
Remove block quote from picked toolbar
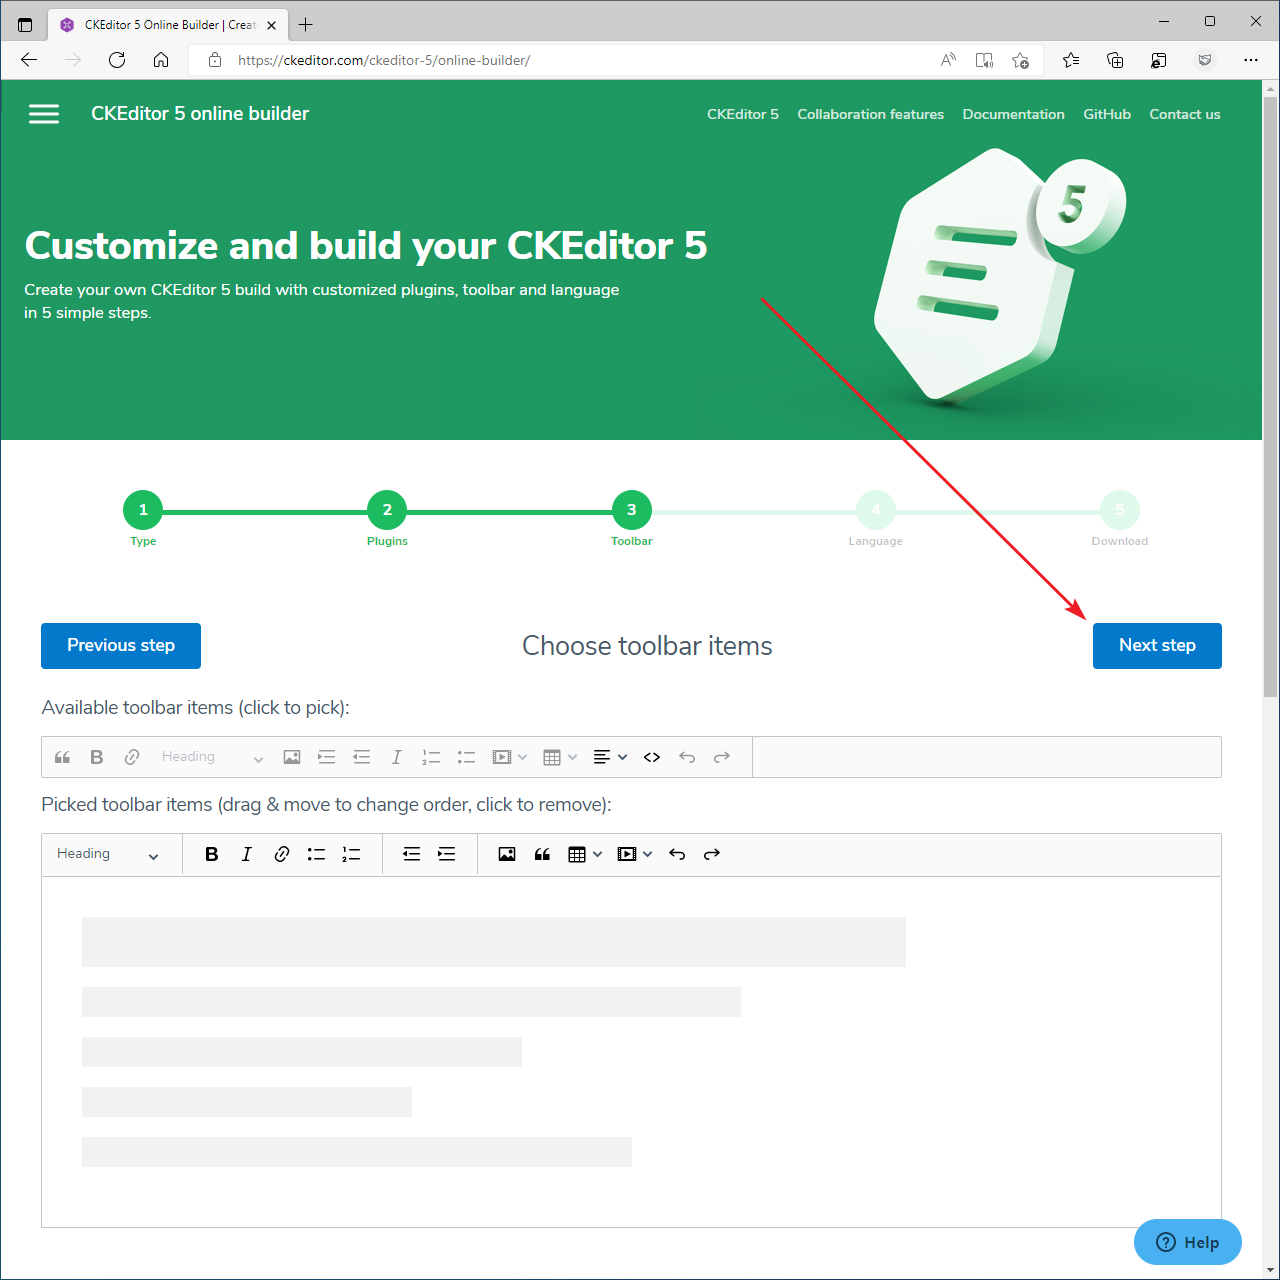[542, 854]
